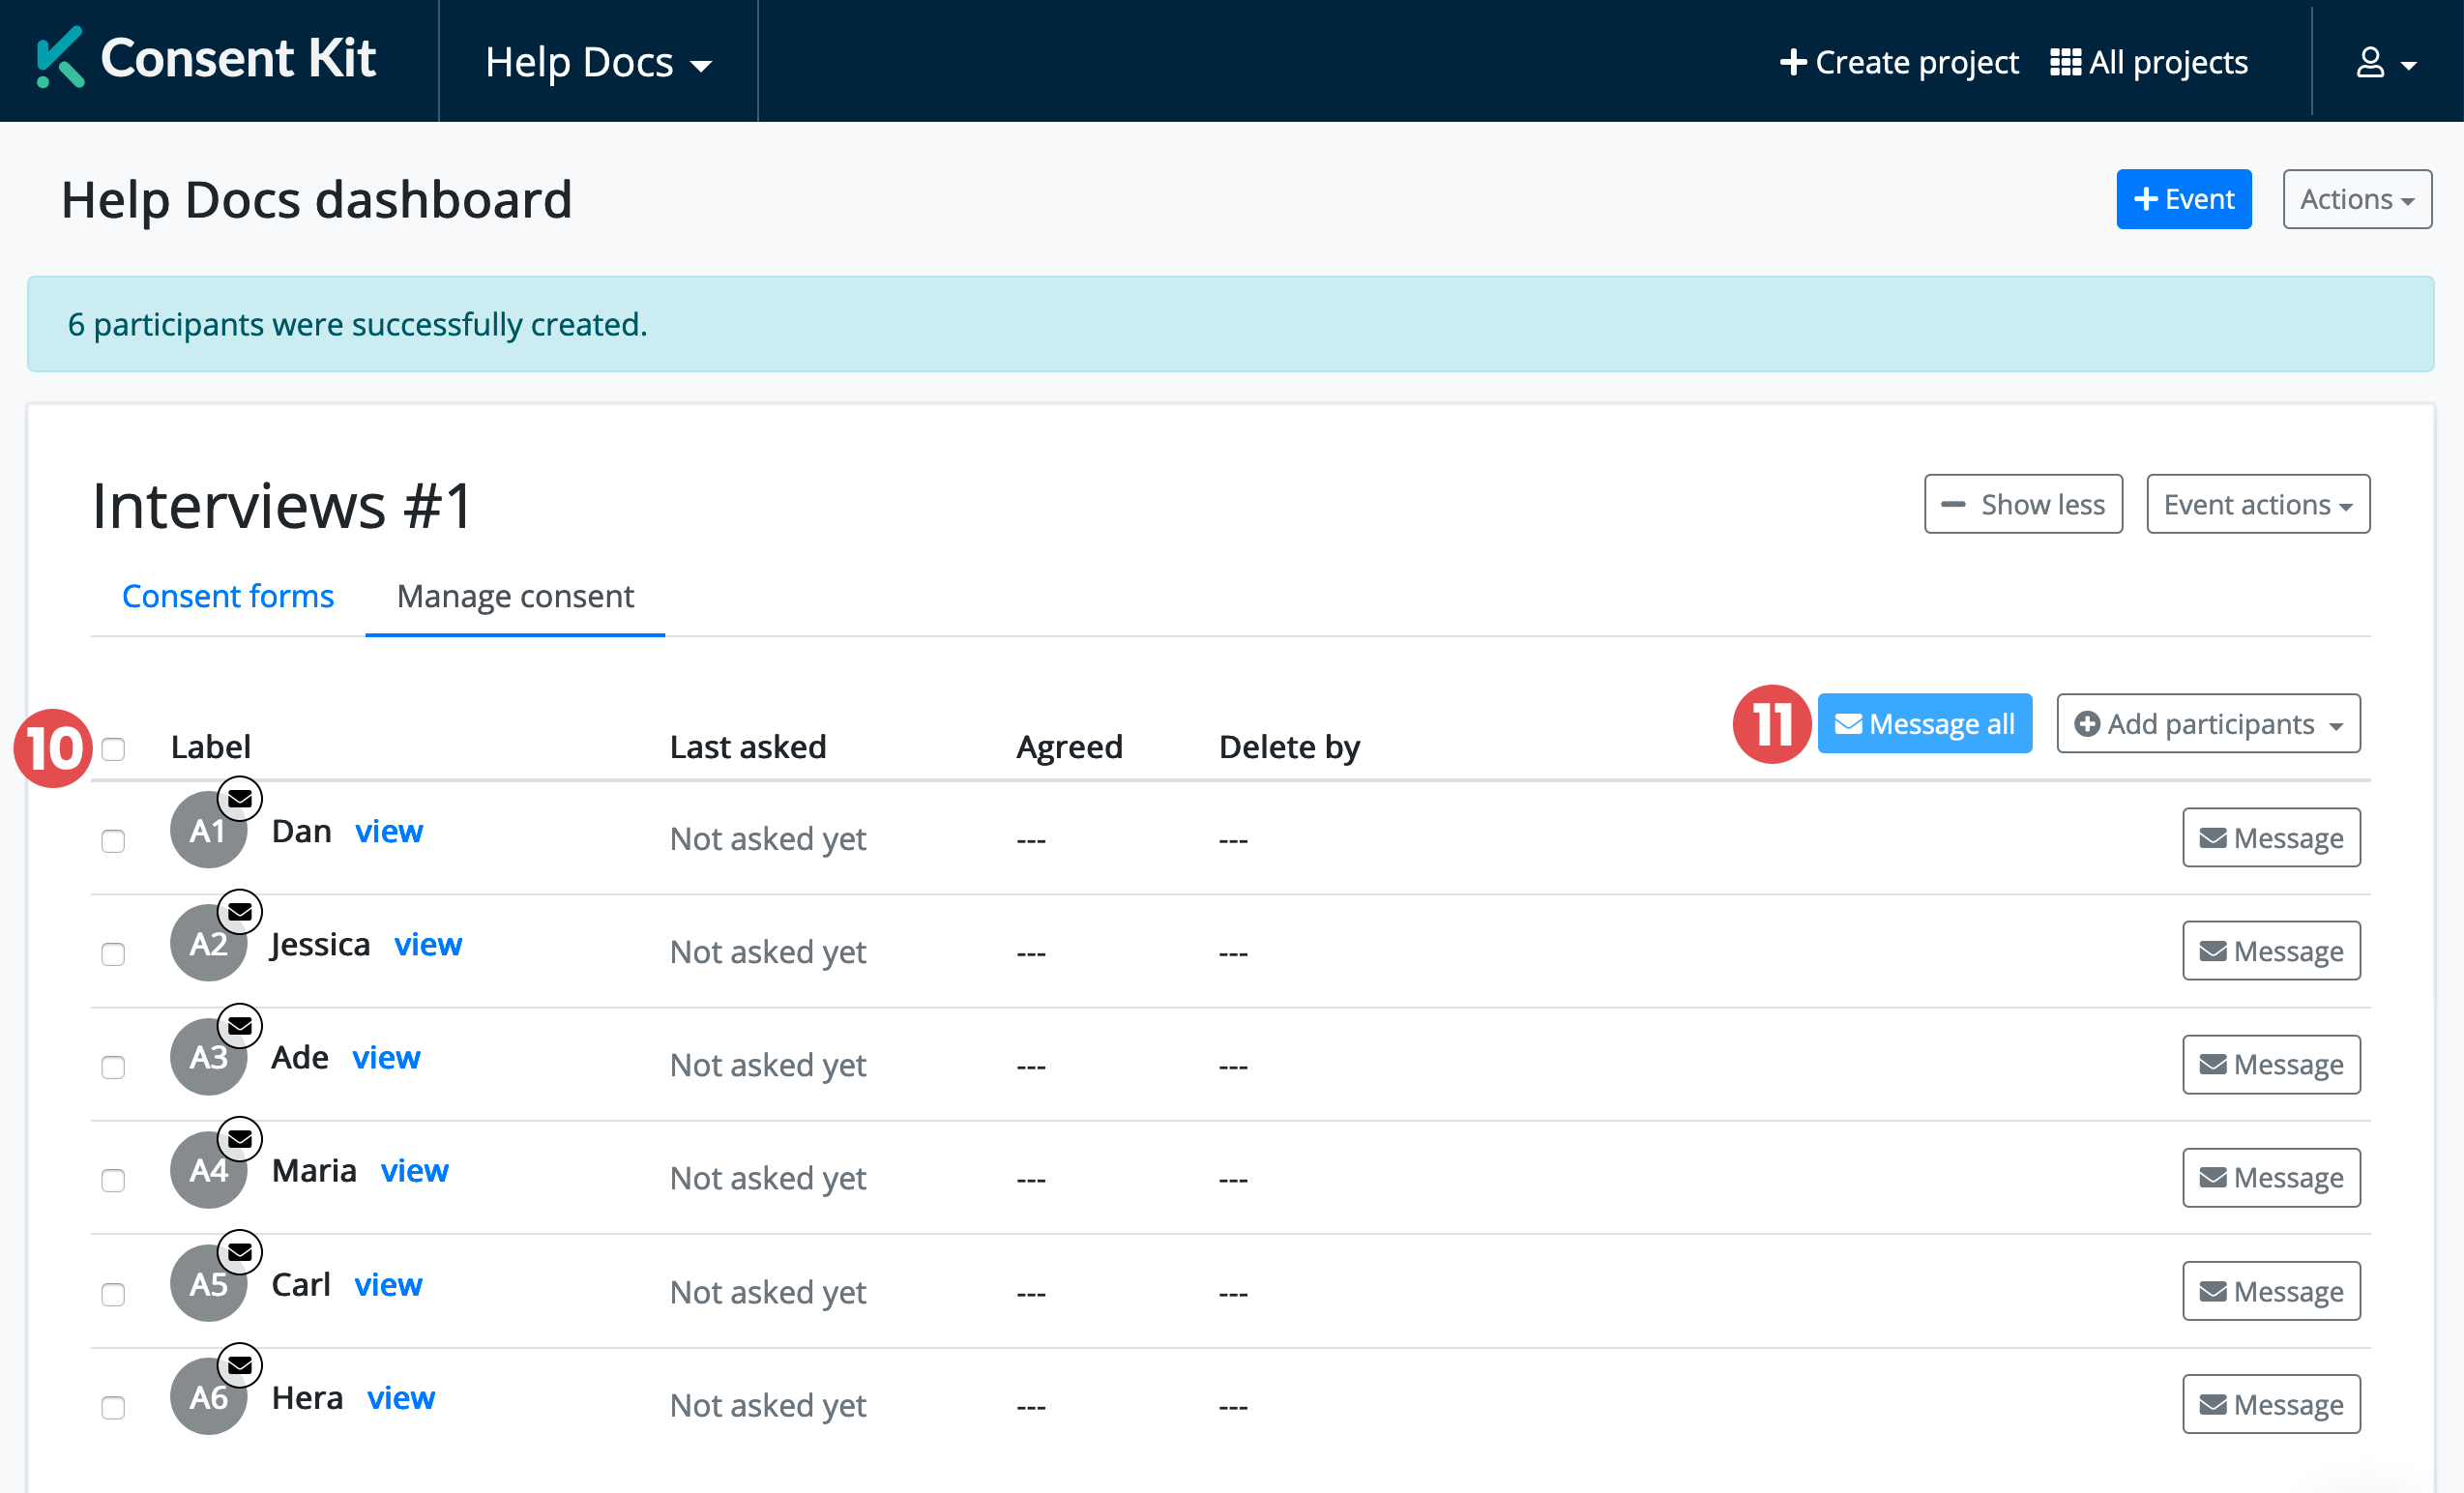The width and height of the screenshot is (2464, 1493).
Task: Expand the Help Docs dropdown menu
Action: pyautogui.click(x=598, y=63)
